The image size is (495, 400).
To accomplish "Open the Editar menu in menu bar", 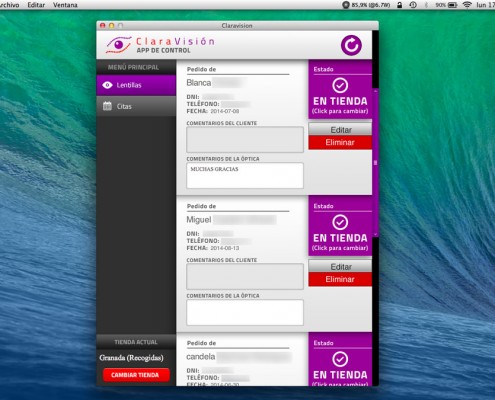I will pyautogui.click(x=36, y=5).
